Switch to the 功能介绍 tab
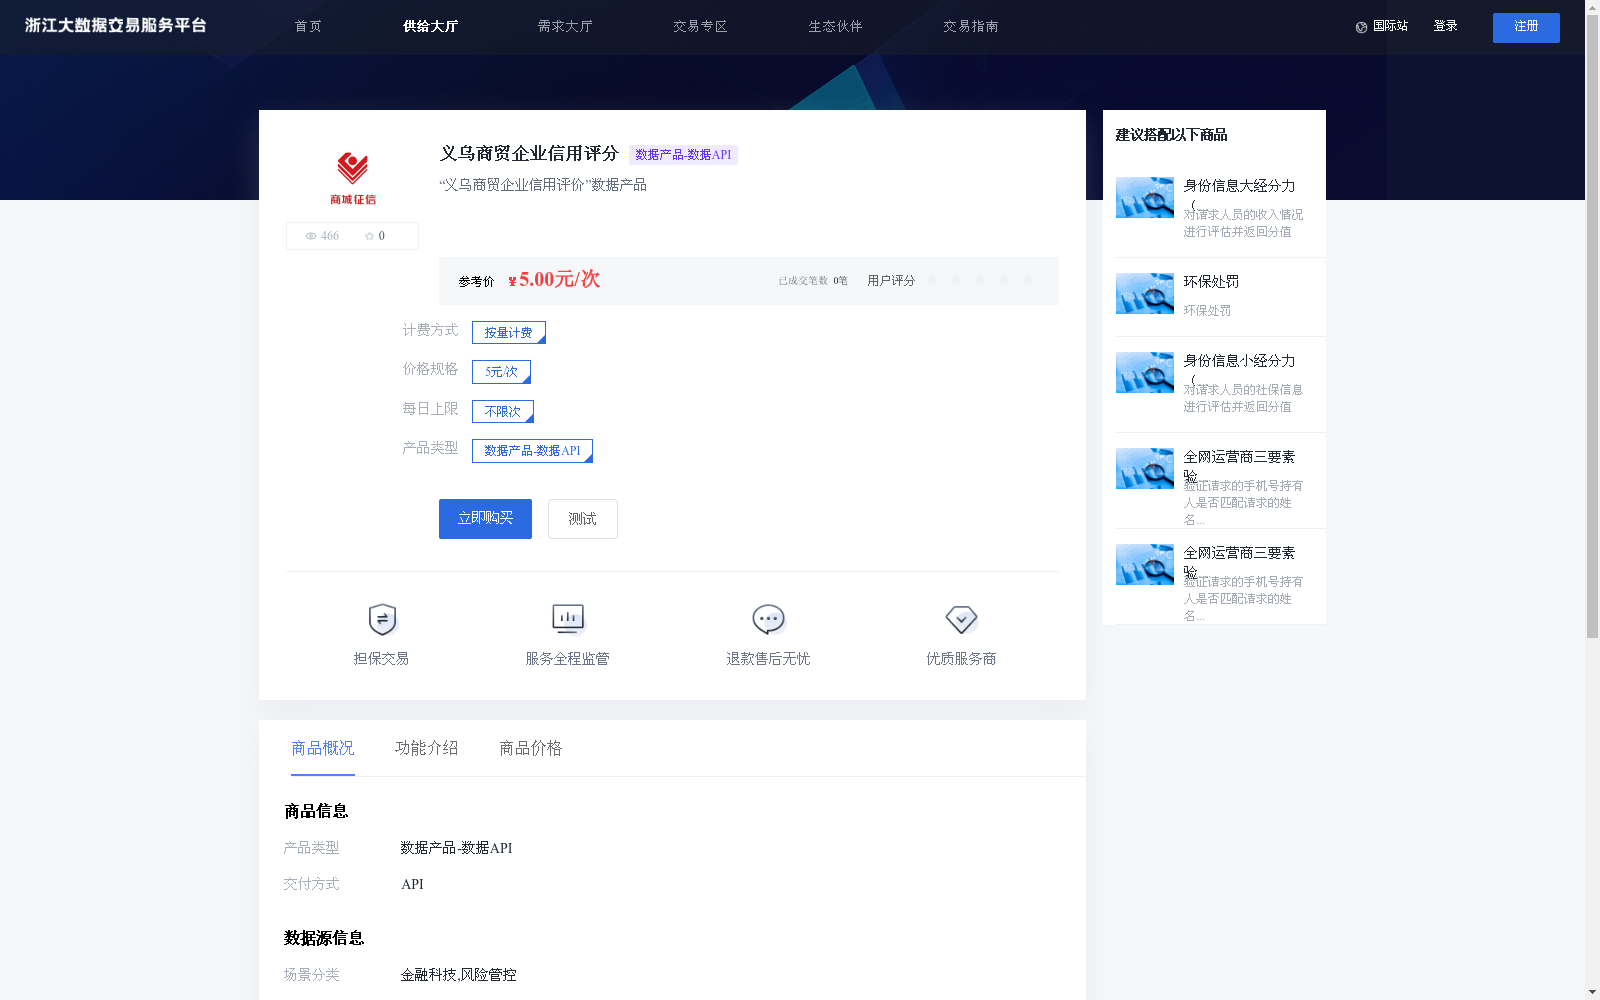Viewport: 1600px width, 1000px height. click(427, 748)
